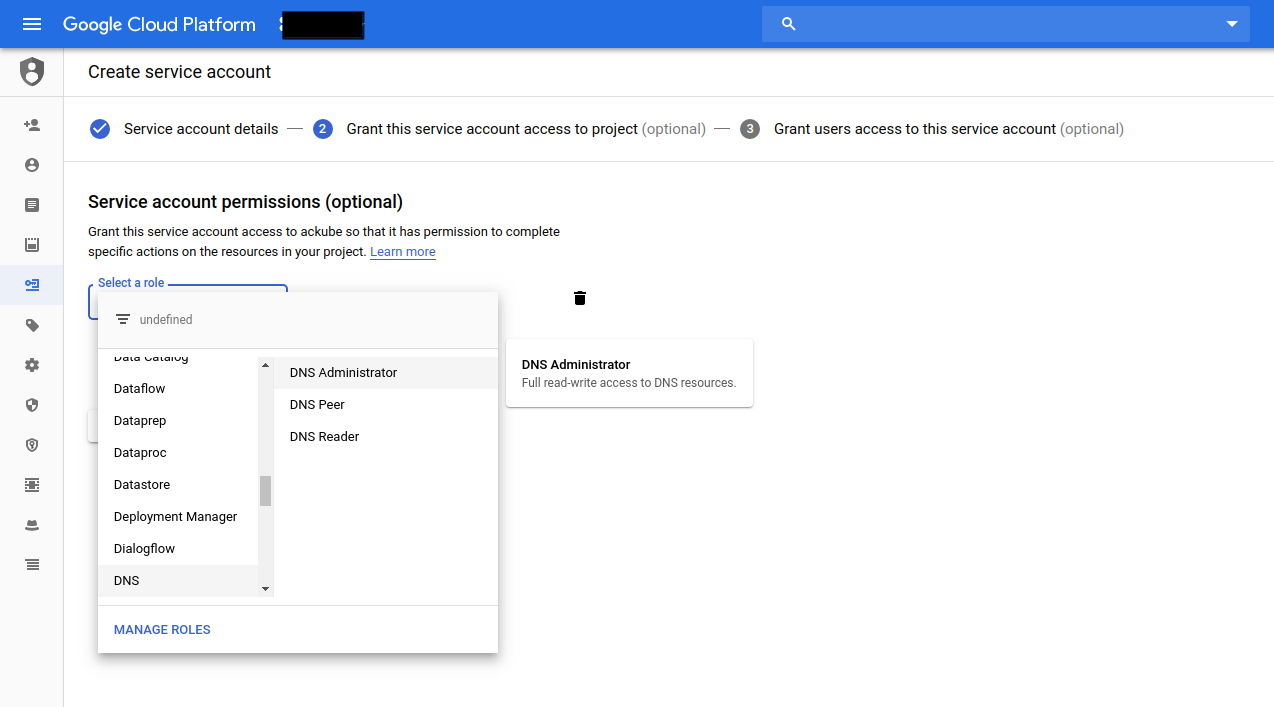This screenshot has height=707, width=1274.
Task: Click the service list scrollbar down arrow
Action: [265, 589]
